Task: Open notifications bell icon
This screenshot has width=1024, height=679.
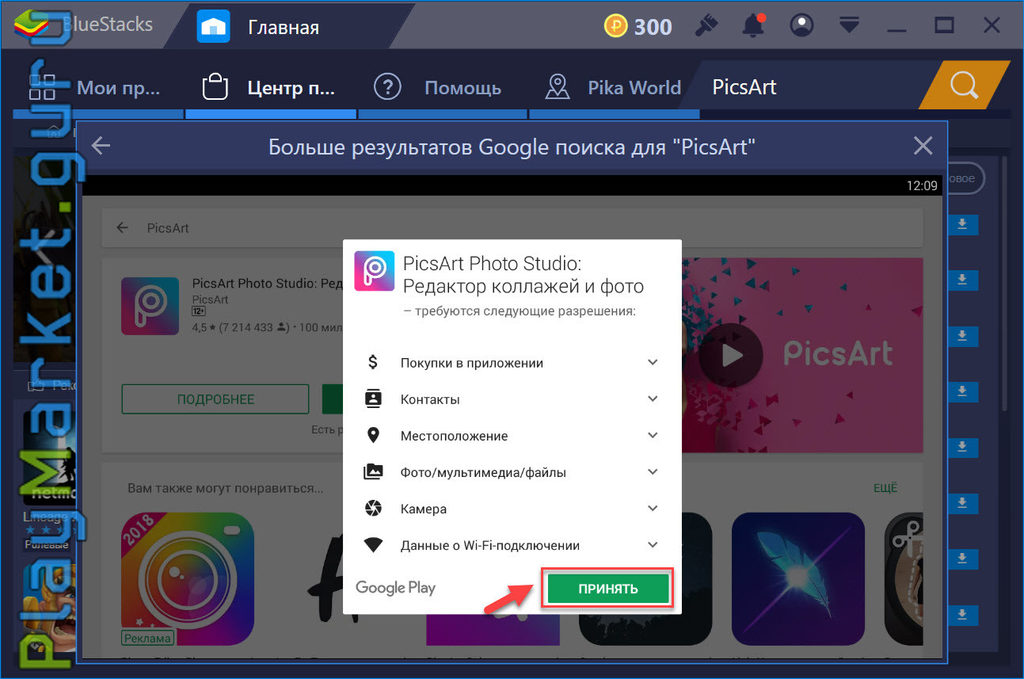Action: [754, 25]
